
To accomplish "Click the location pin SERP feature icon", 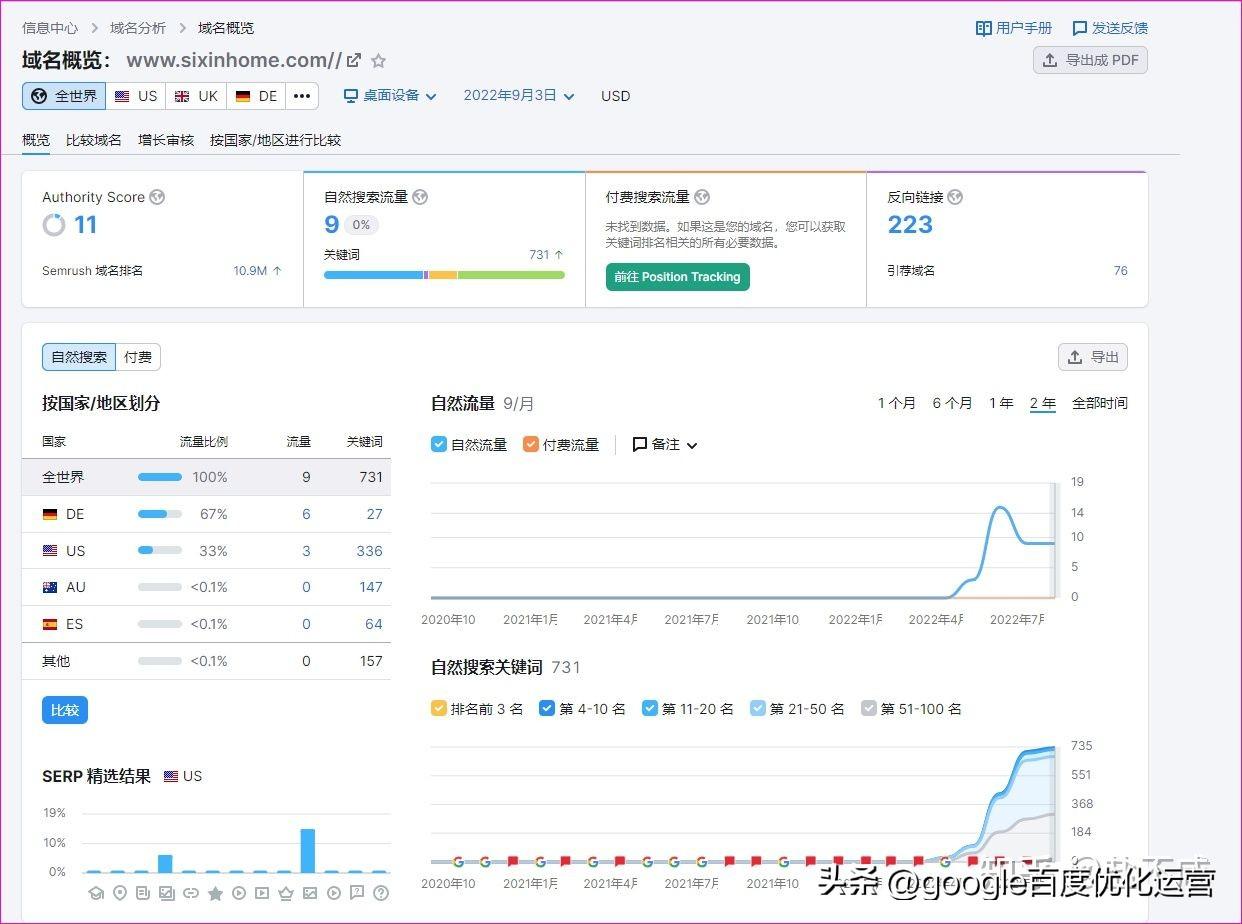I will tap(120, 893).
